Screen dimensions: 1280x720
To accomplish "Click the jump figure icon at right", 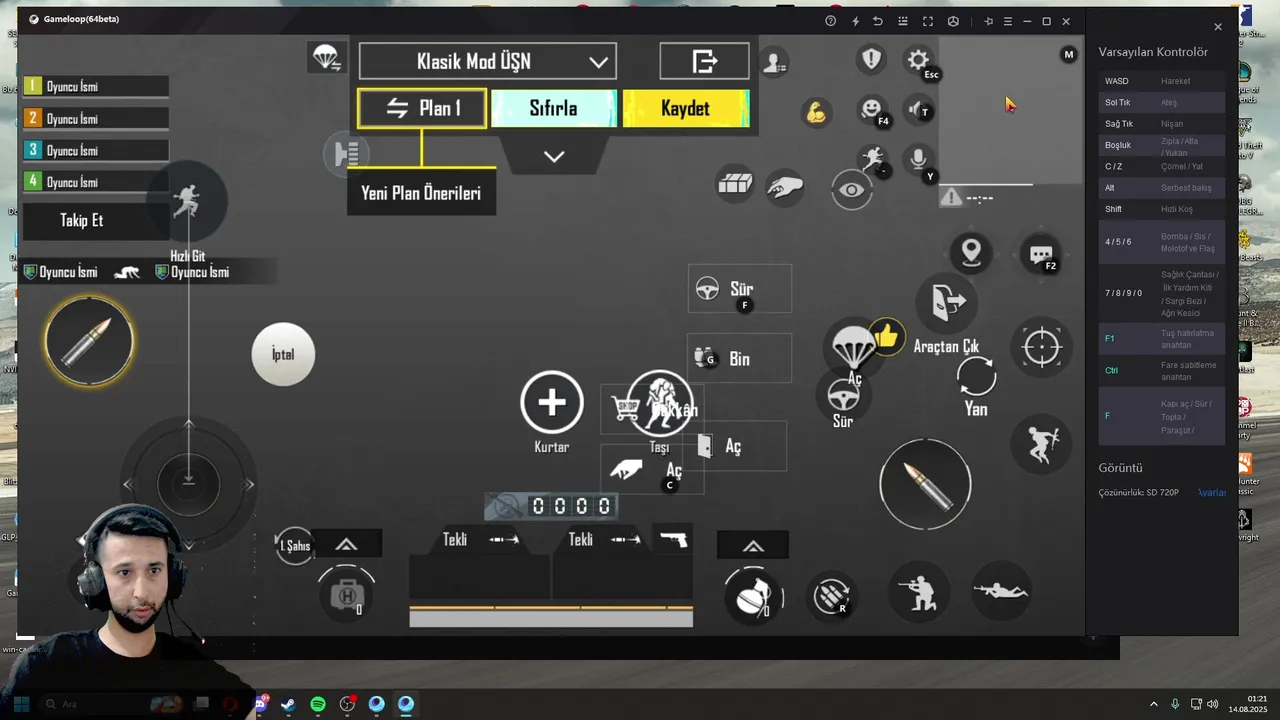I will tap(1041, 444).
